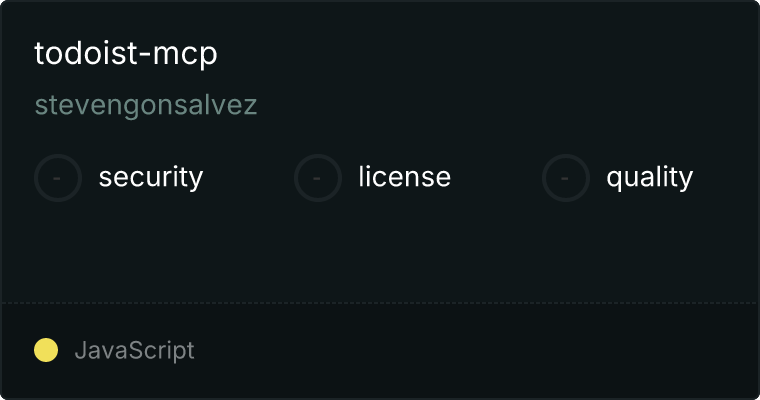Click the blank area right of the stevengonsalvez name
Image resolution: width=760 pixels, height=400 pixels.
[504, 105]
